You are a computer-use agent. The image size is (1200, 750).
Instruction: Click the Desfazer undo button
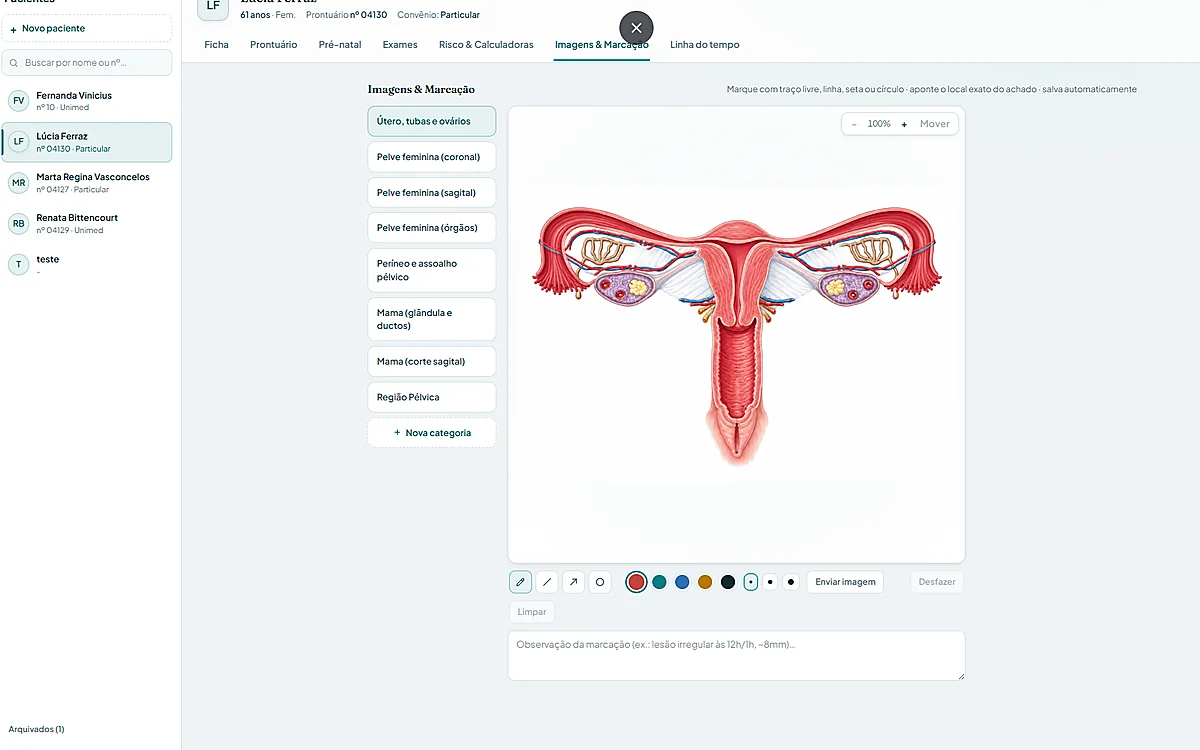click(937, 582)
